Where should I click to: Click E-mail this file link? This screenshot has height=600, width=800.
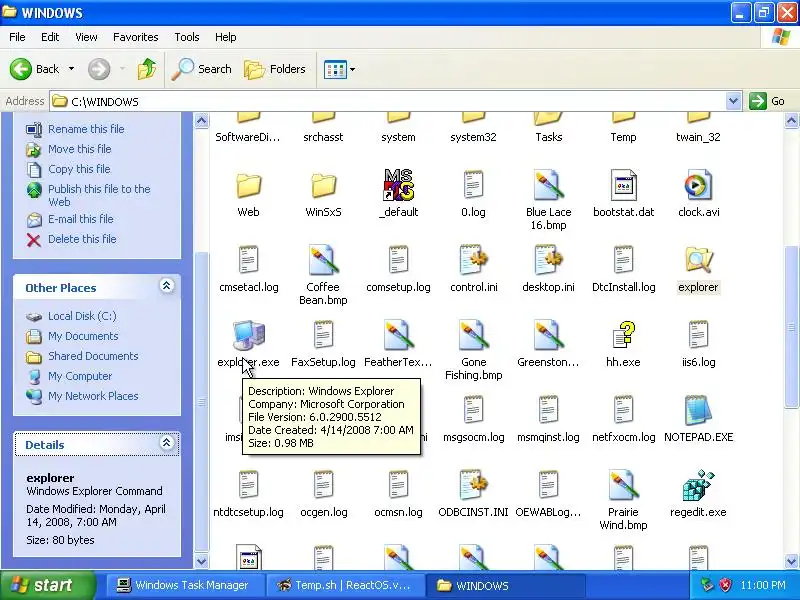(81, 219)
